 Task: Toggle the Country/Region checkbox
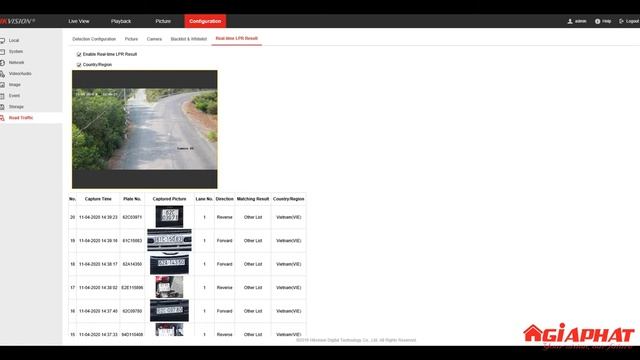[x=79, y=64]
